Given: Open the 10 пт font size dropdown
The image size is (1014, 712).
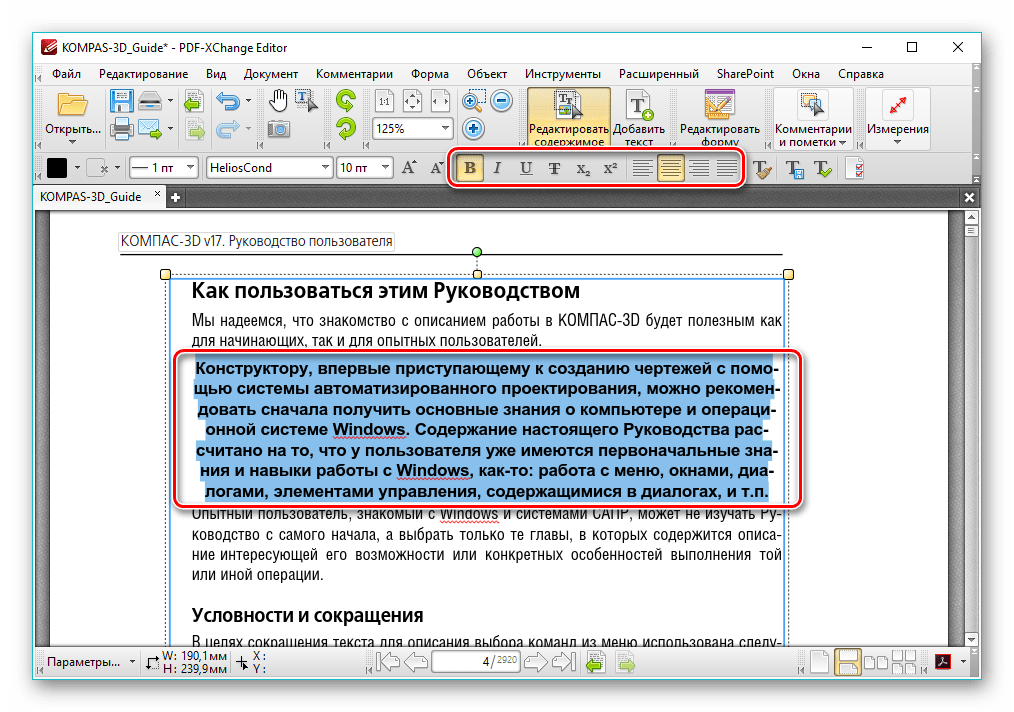Looking at the screenshot, I should pyautogui.click(x=385, y=167).
